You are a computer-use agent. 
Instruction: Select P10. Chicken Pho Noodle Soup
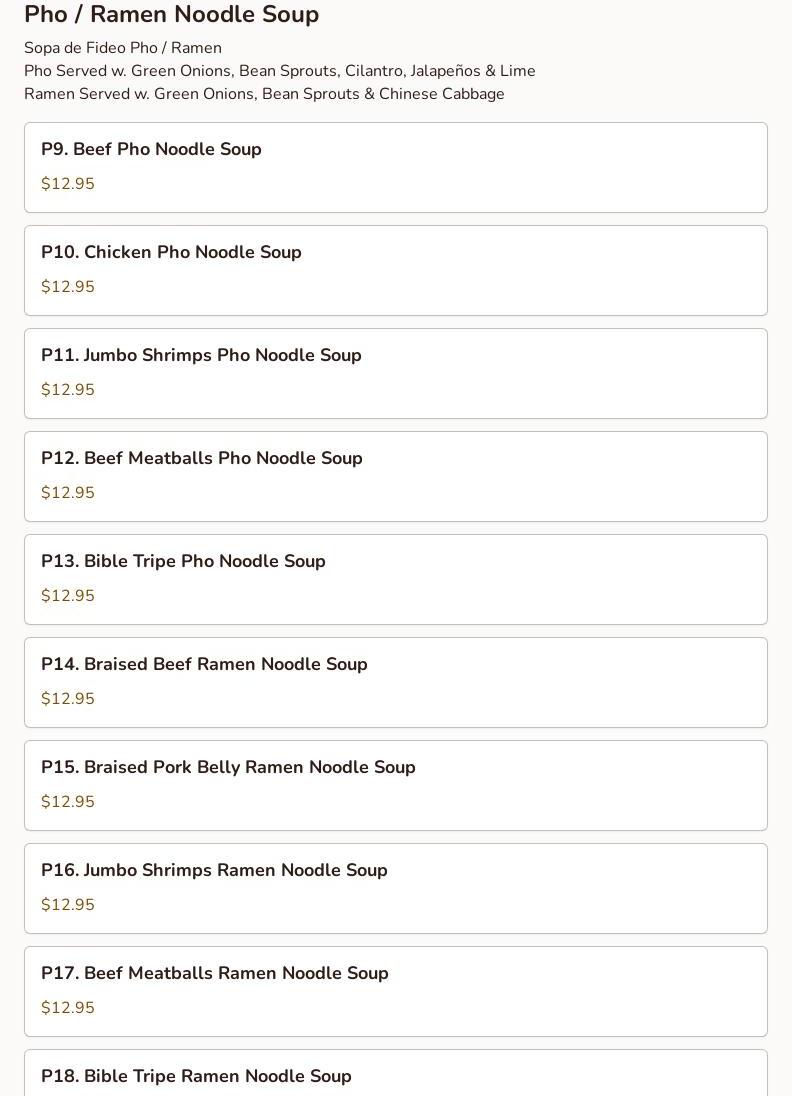pyautogui.click(x=396, y=271)
